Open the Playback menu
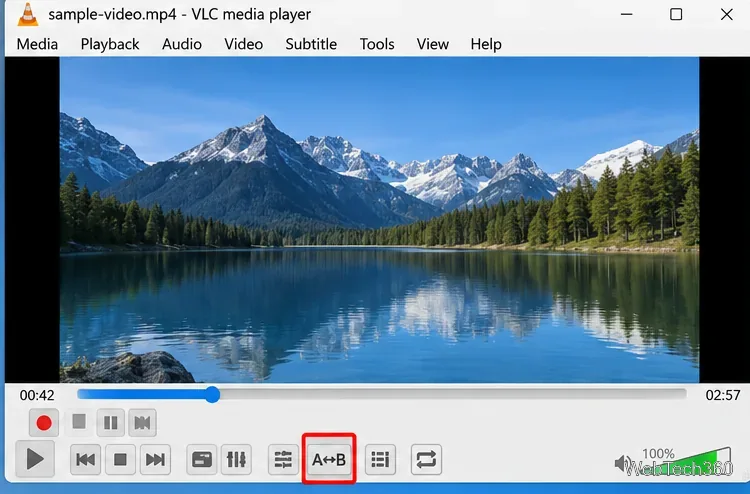Image resolution: width=750 pixels, height=494 pixels. 110,44
